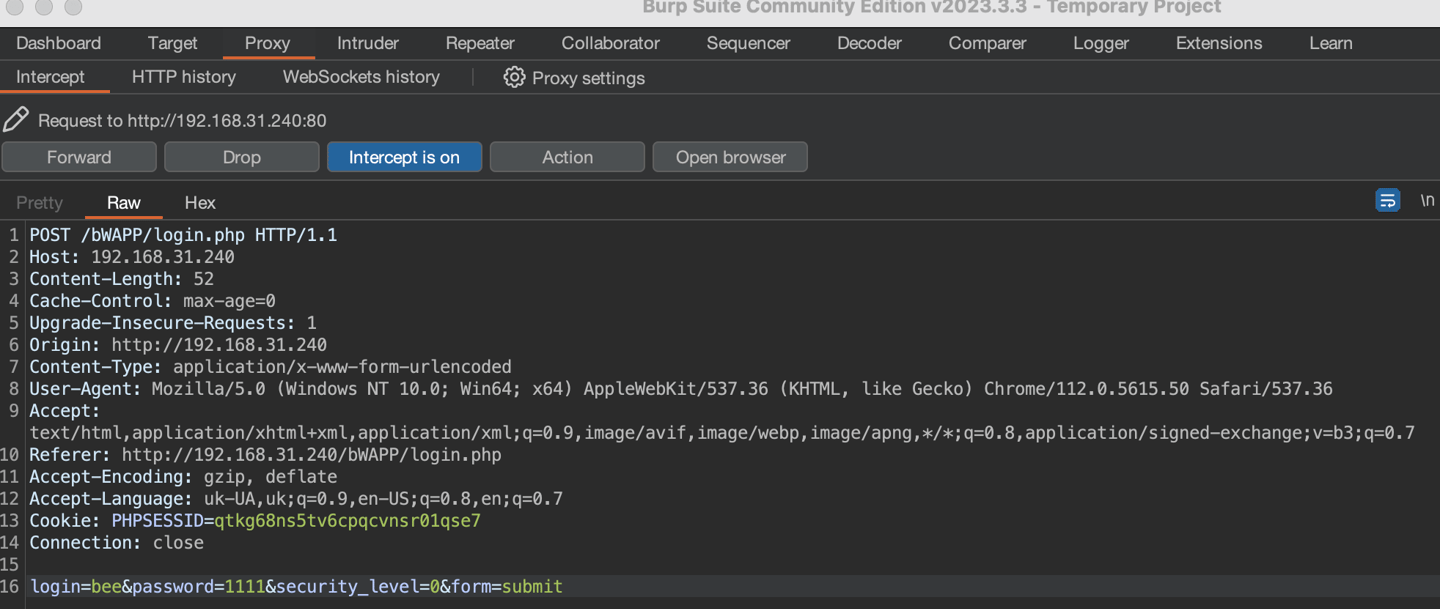Viewport: 1440px width, 609px height.
Task: Click the pencil icon beside the request target
Action: click(x=16, y=120)
